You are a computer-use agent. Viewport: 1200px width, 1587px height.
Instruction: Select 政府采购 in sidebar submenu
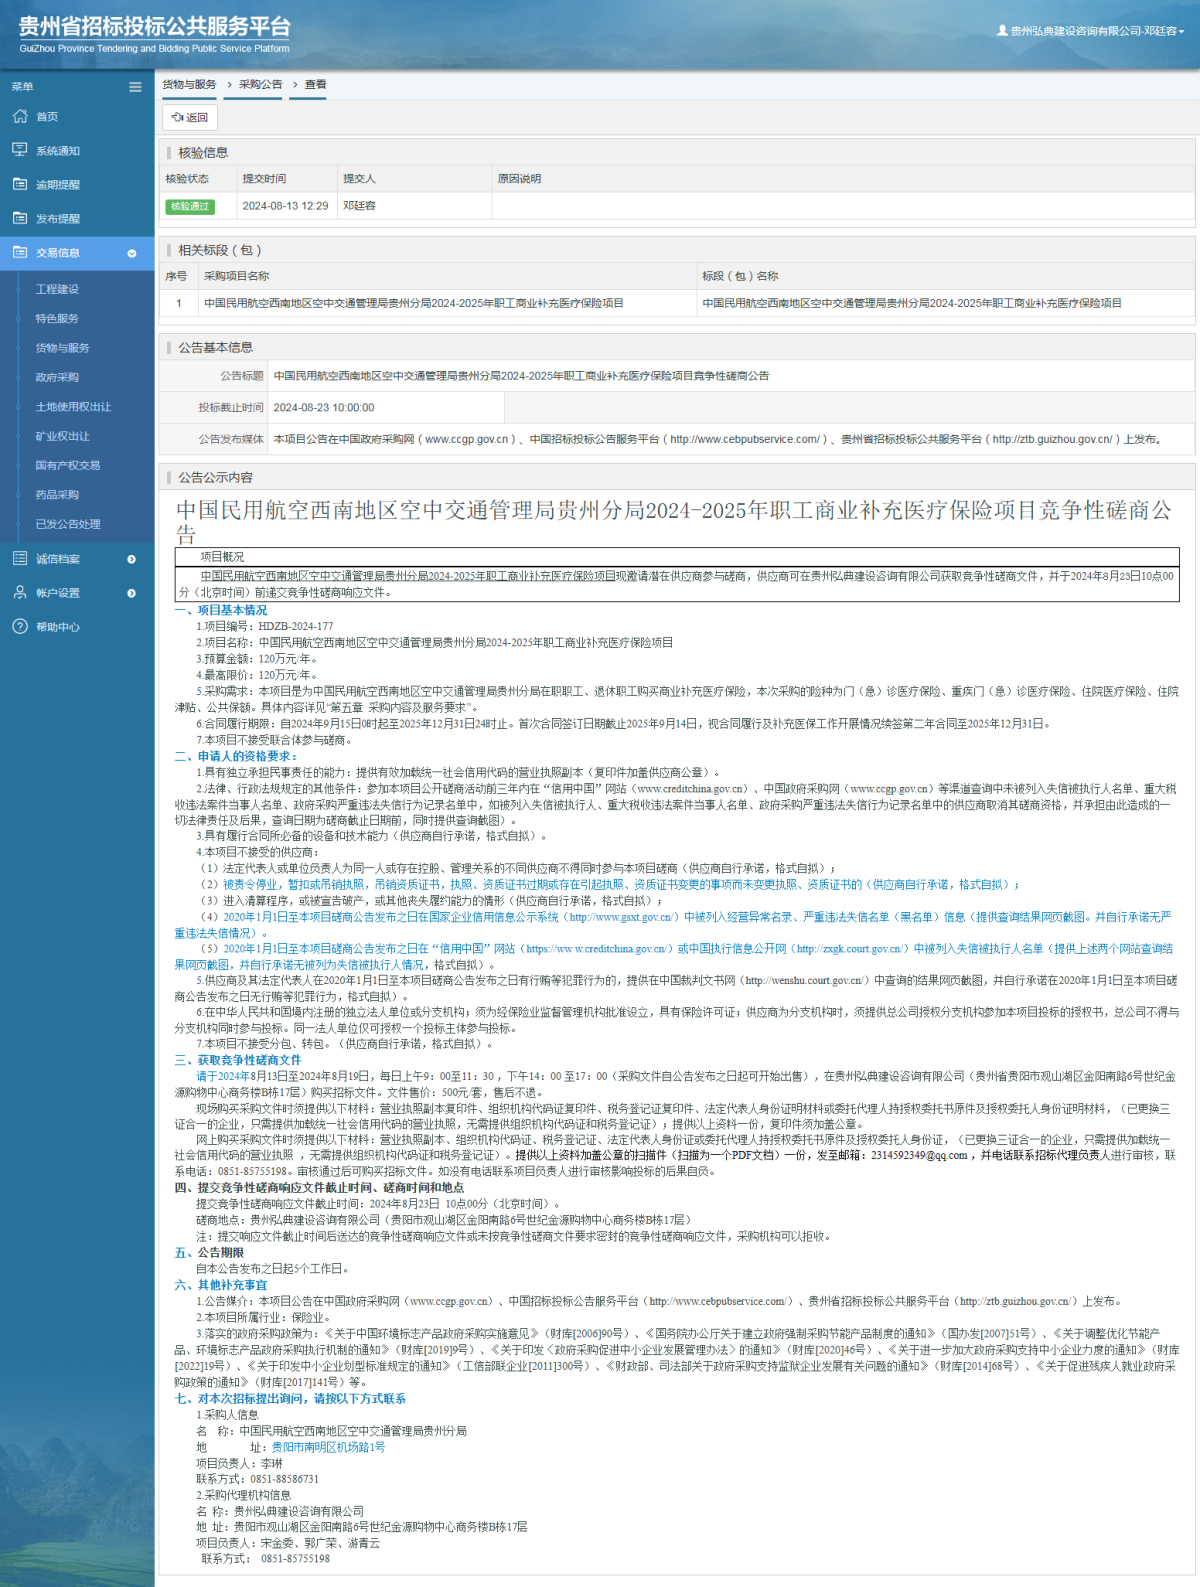coord(57,377)
